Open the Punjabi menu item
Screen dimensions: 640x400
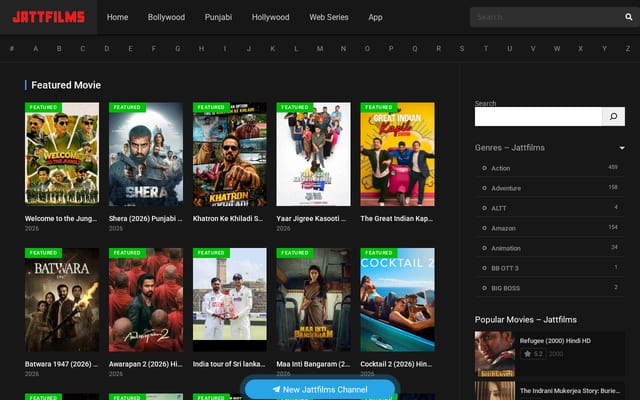coord(218,17)
